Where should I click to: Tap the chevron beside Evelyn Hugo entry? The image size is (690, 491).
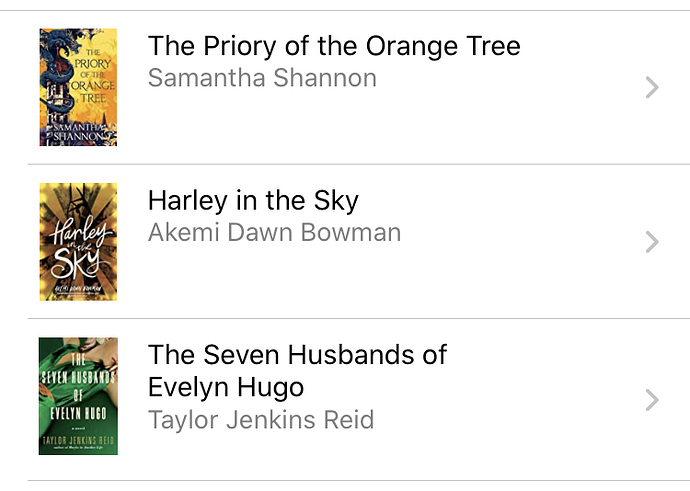[x=652, y=400]
